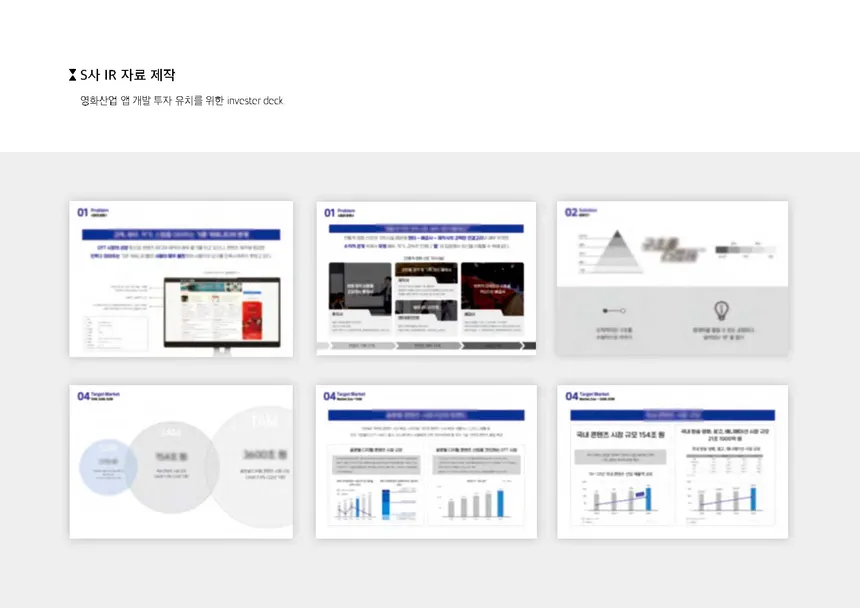Open the 01 Problem slide with monitor mockup
This screenshot has width=860, height=608.
coord(181,279)
